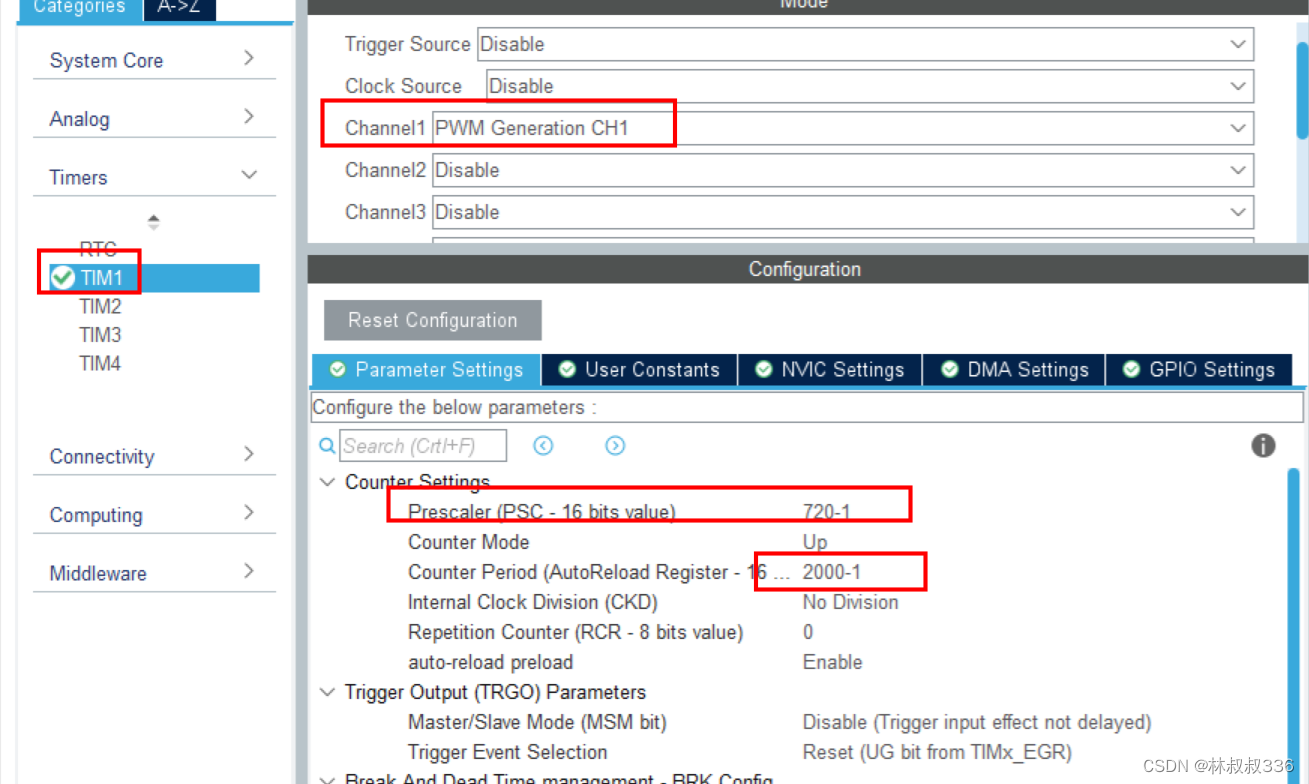
Task: Click the Counter Mode value Up
Action: (x=815, y=542)
